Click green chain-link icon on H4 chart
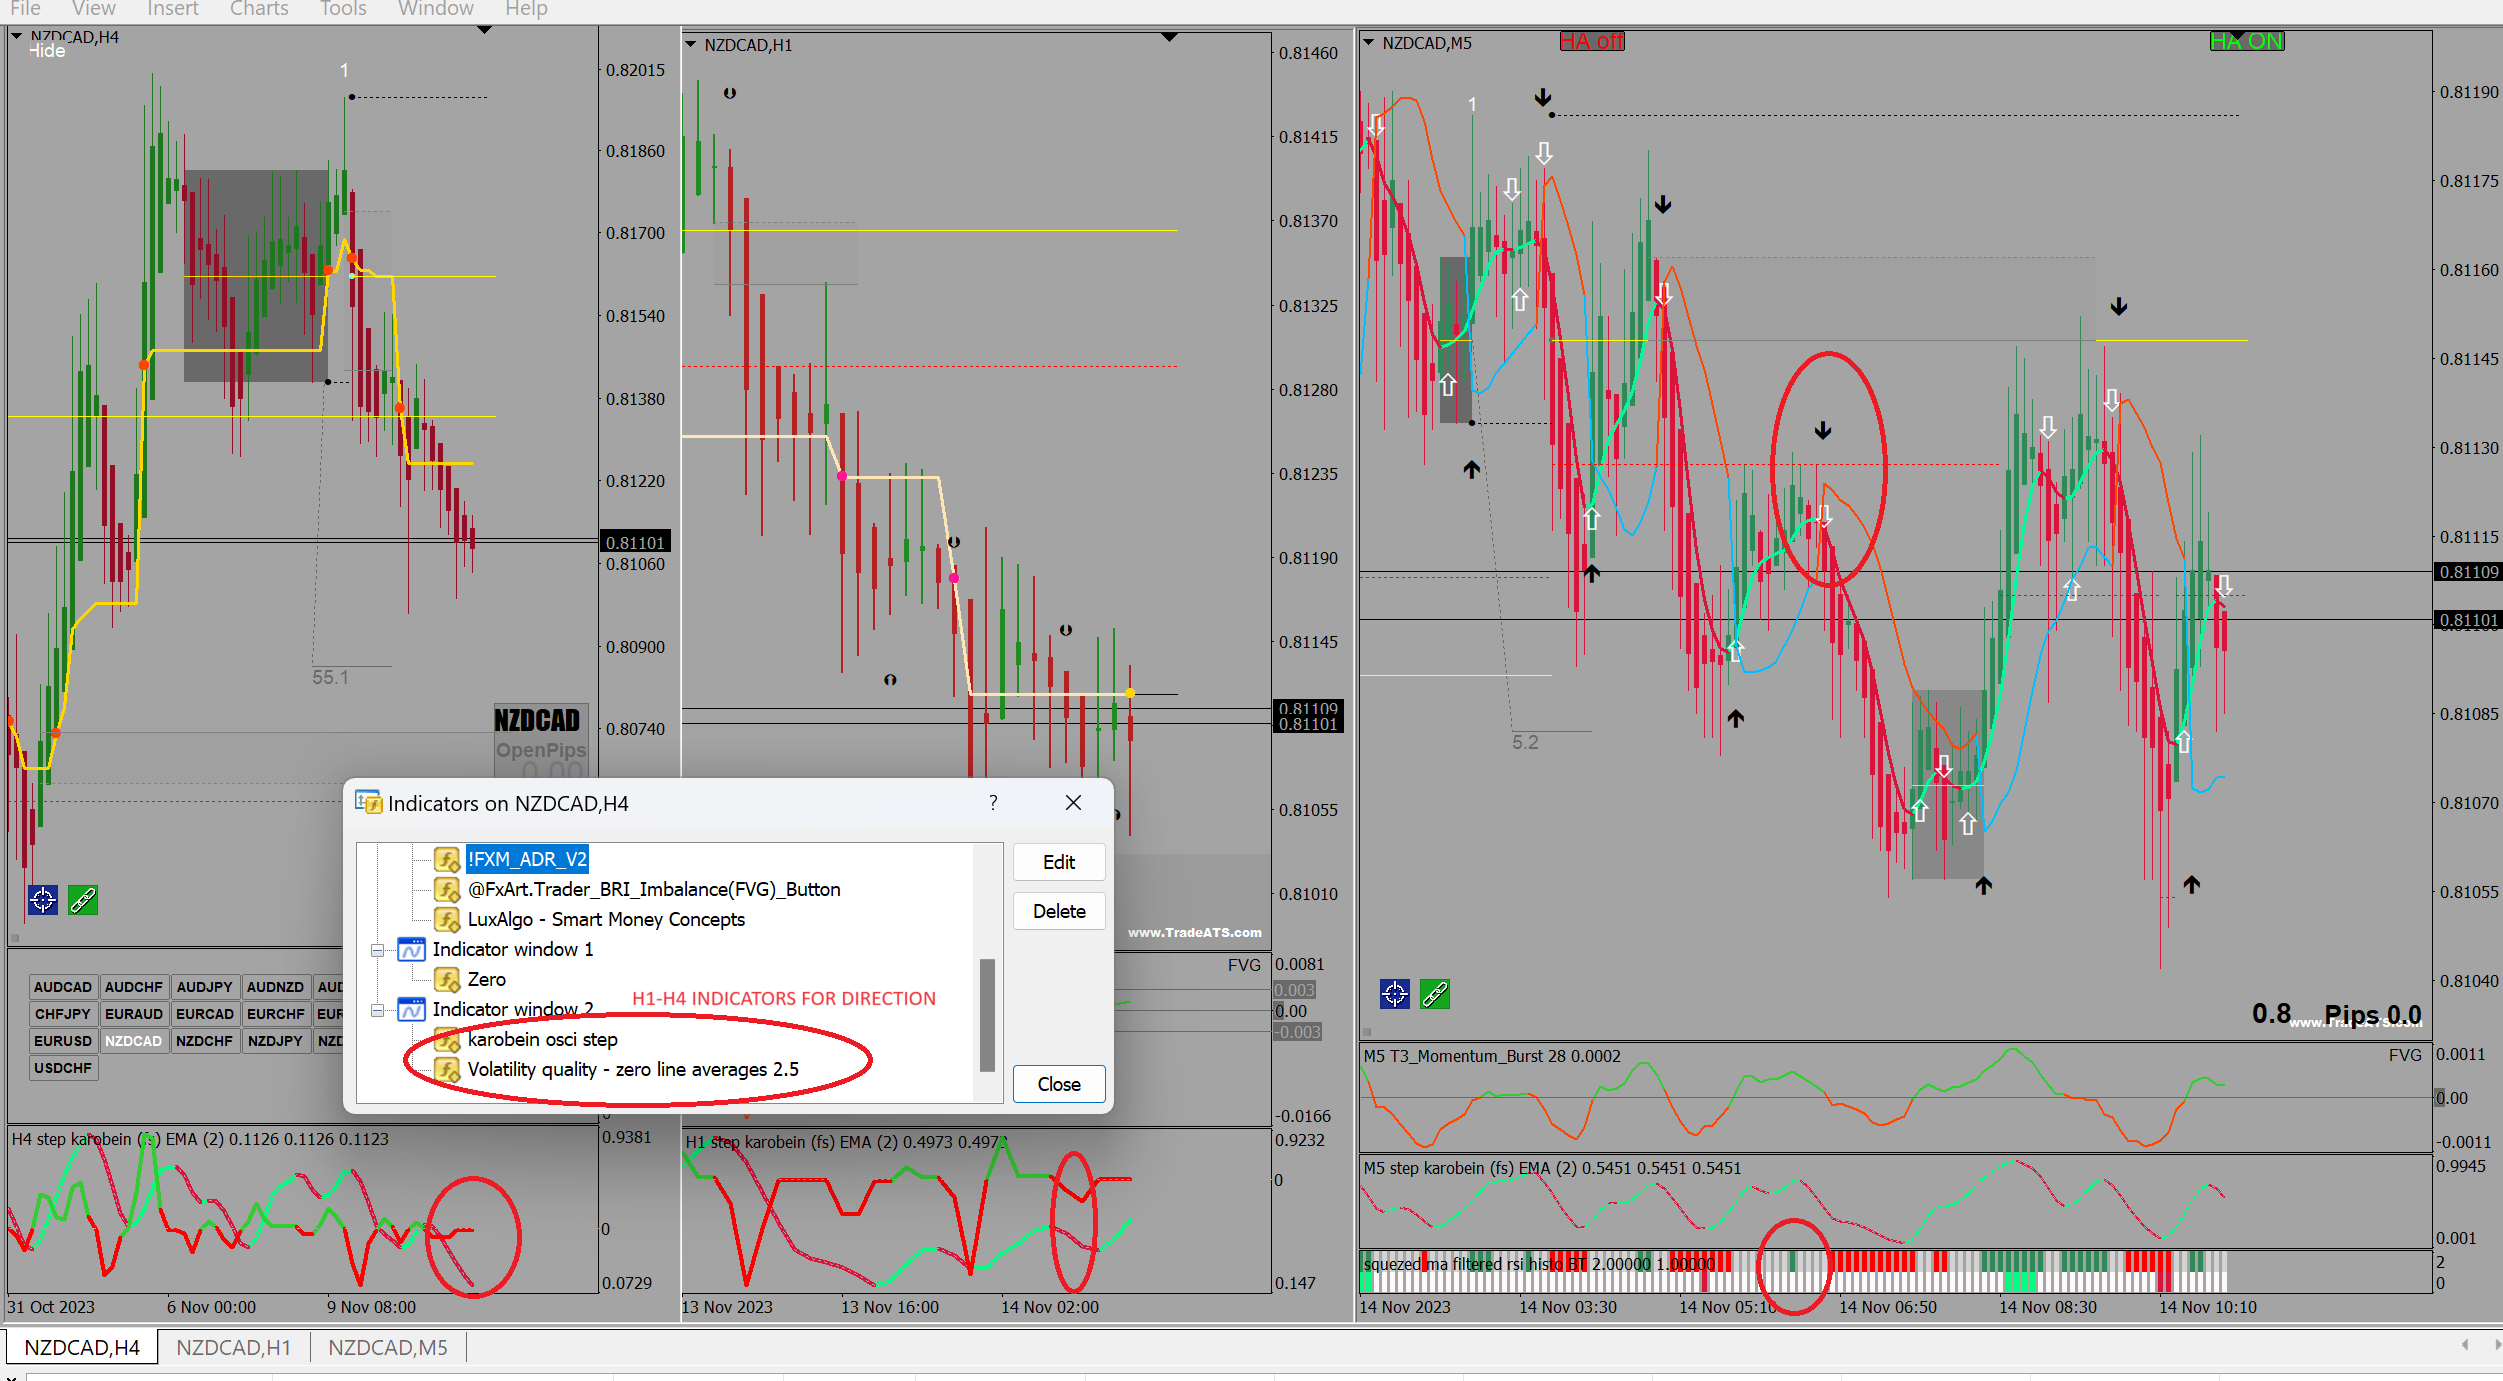Viewport: 2503px width, 1381px height. 83,900
